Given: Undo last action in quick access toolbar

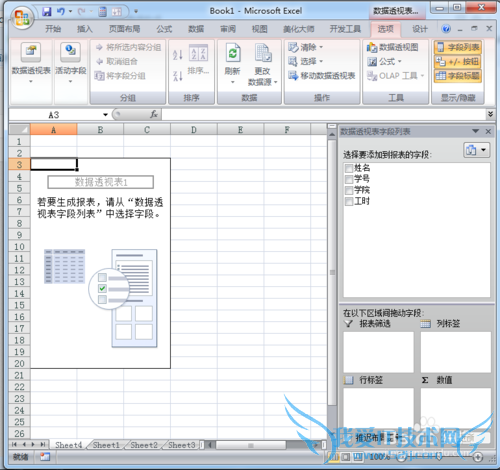Looking at the screenshot, I should coord(60,12).
